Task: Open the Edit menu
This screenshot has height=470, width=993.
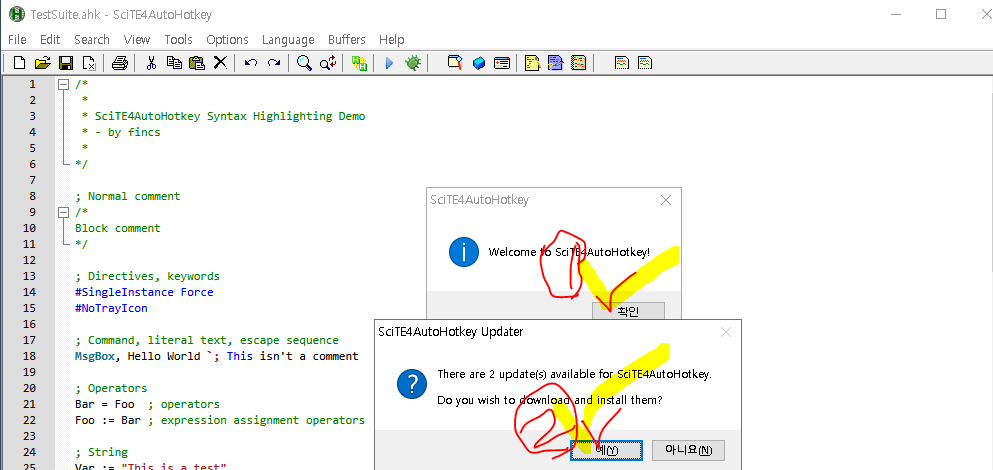Action: (x=50, y=39)
